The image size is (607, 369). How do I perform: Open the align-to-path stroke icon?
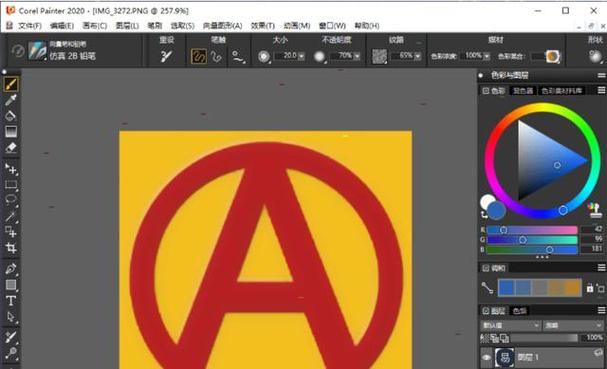(x=238, y=57)
